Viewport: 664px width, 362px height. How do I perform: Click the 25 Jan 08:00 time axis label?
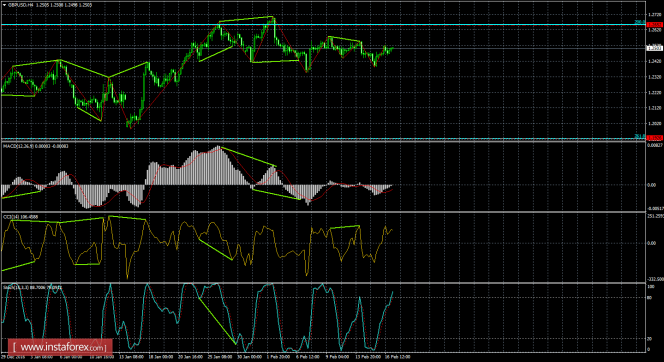tap(221, 357)
